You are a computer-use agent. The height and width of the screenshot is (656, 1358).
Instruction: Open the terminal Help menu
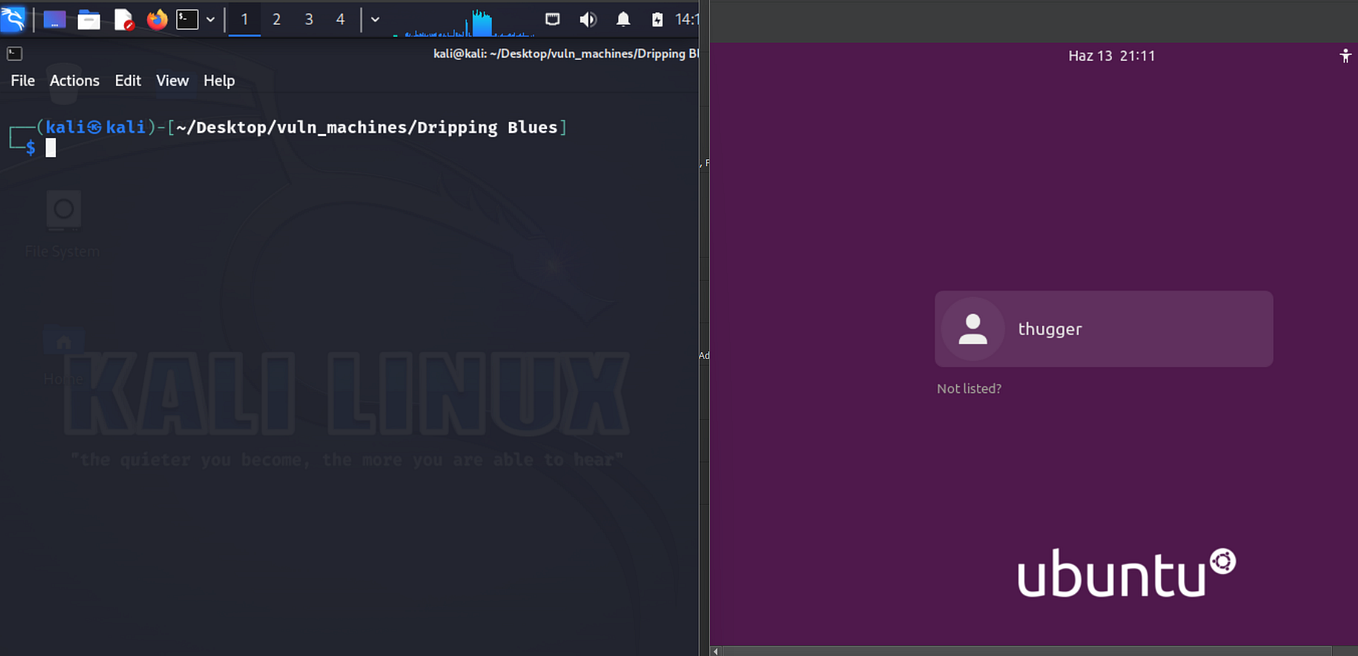pos(219,81)
